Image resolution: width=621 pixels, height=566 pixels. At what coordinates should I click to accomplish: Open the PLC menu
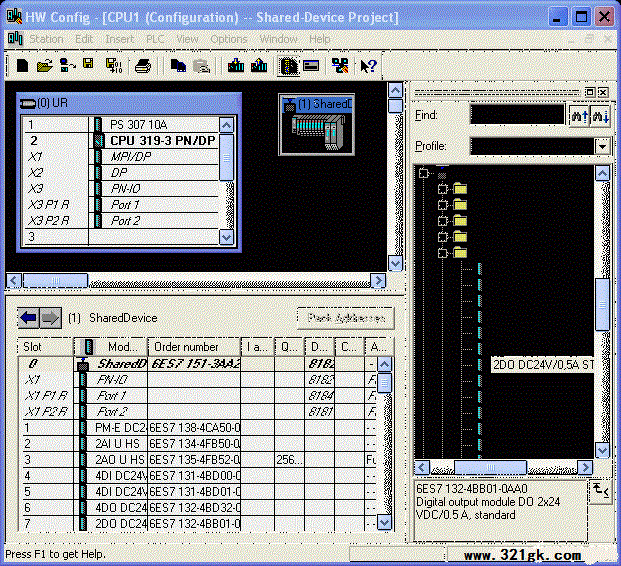coord(155,39)
